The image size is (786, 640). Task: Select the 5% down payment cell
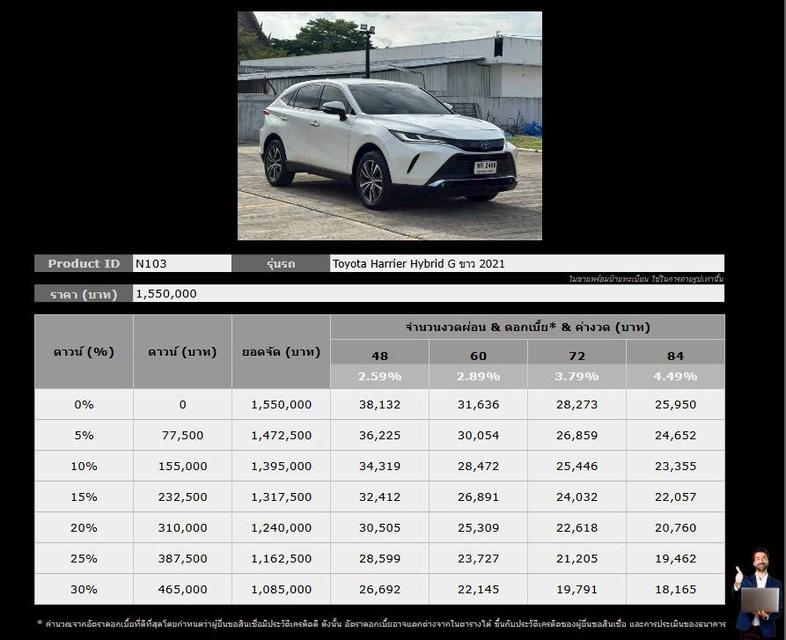click(x=84, y=436)
